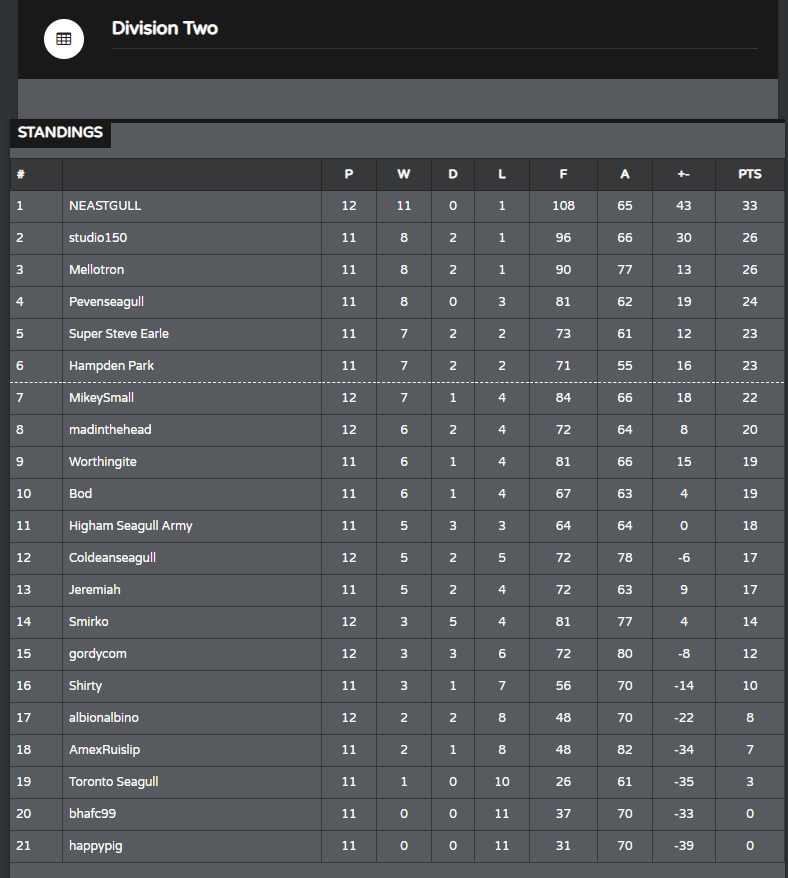Viewport: 788px width, 878px height.
Task: Click the F column header
Action: tap(563, 174)
